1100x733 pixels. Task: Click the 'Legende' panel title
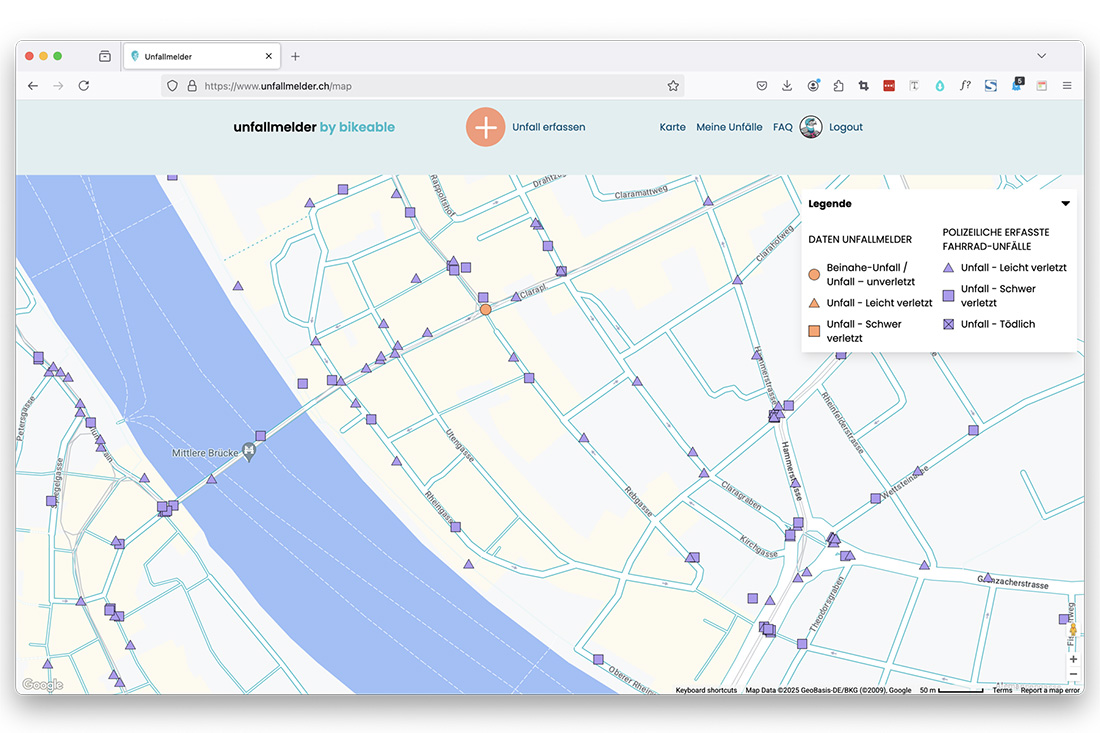(x=830, y=203)
